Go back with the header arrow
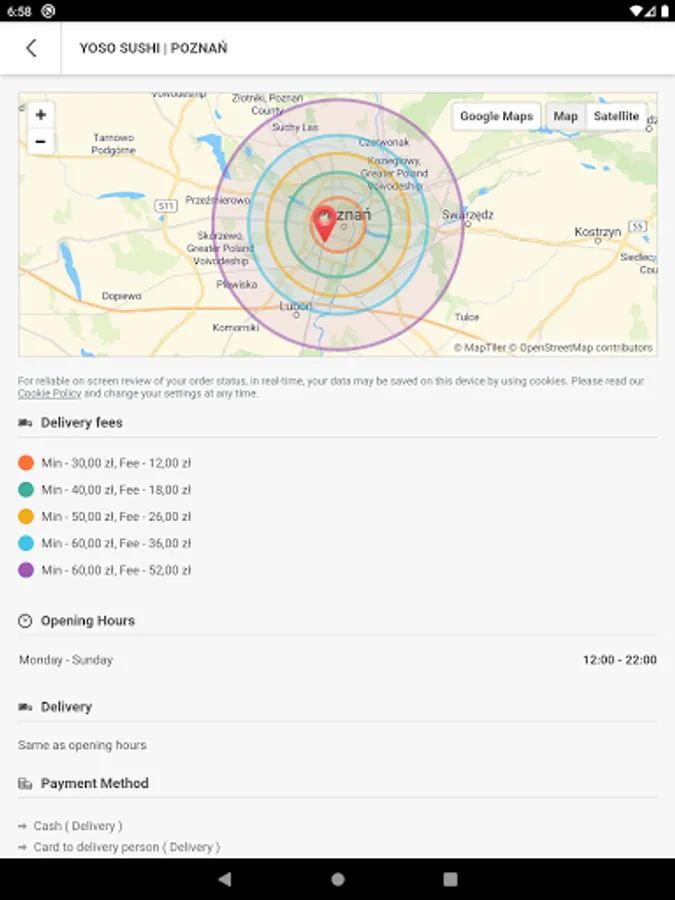 click(31, 48)
